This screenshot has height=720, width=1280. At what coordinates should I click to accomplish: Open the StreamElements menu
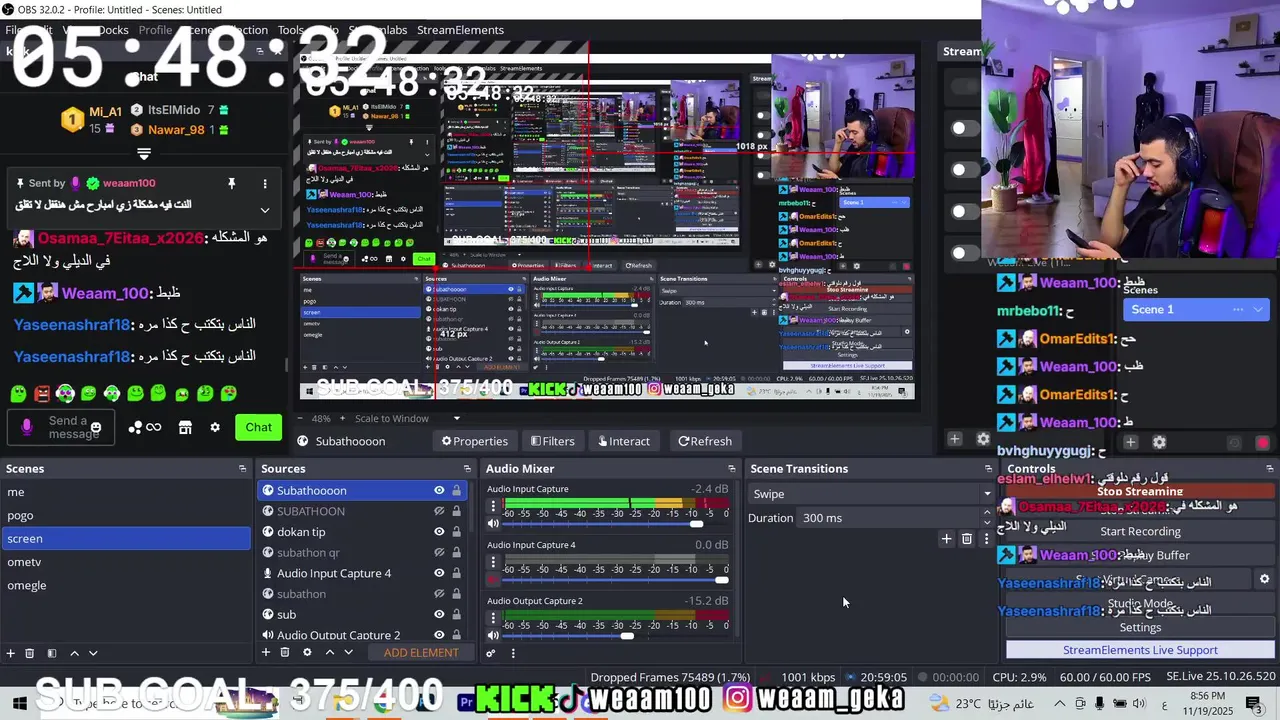click(460, 30)
